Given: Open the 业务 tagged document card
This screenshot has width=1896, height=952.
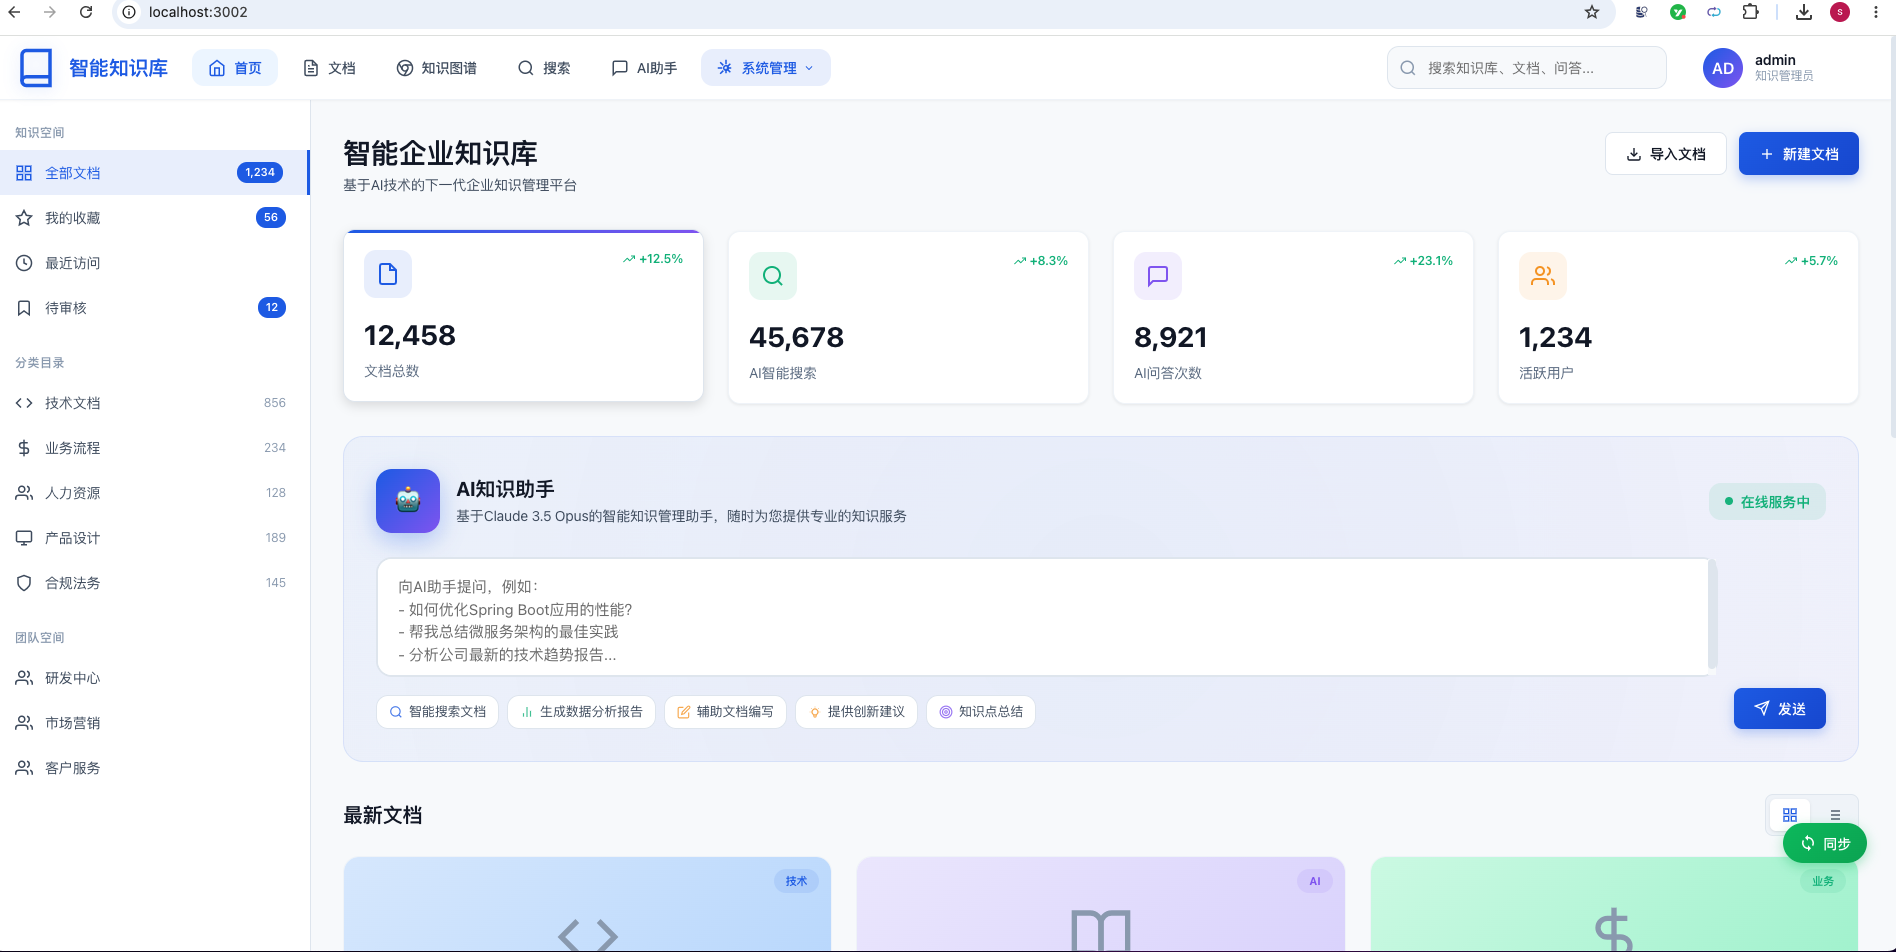Looking at the screenshot, I should tap(1614, 904).
